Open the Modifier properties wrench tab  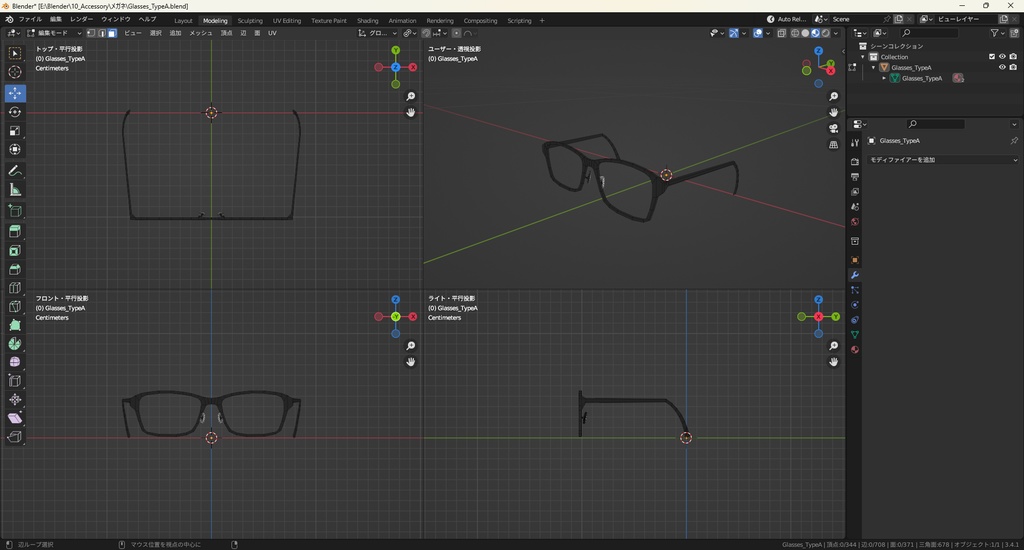[x=855, y=275]
